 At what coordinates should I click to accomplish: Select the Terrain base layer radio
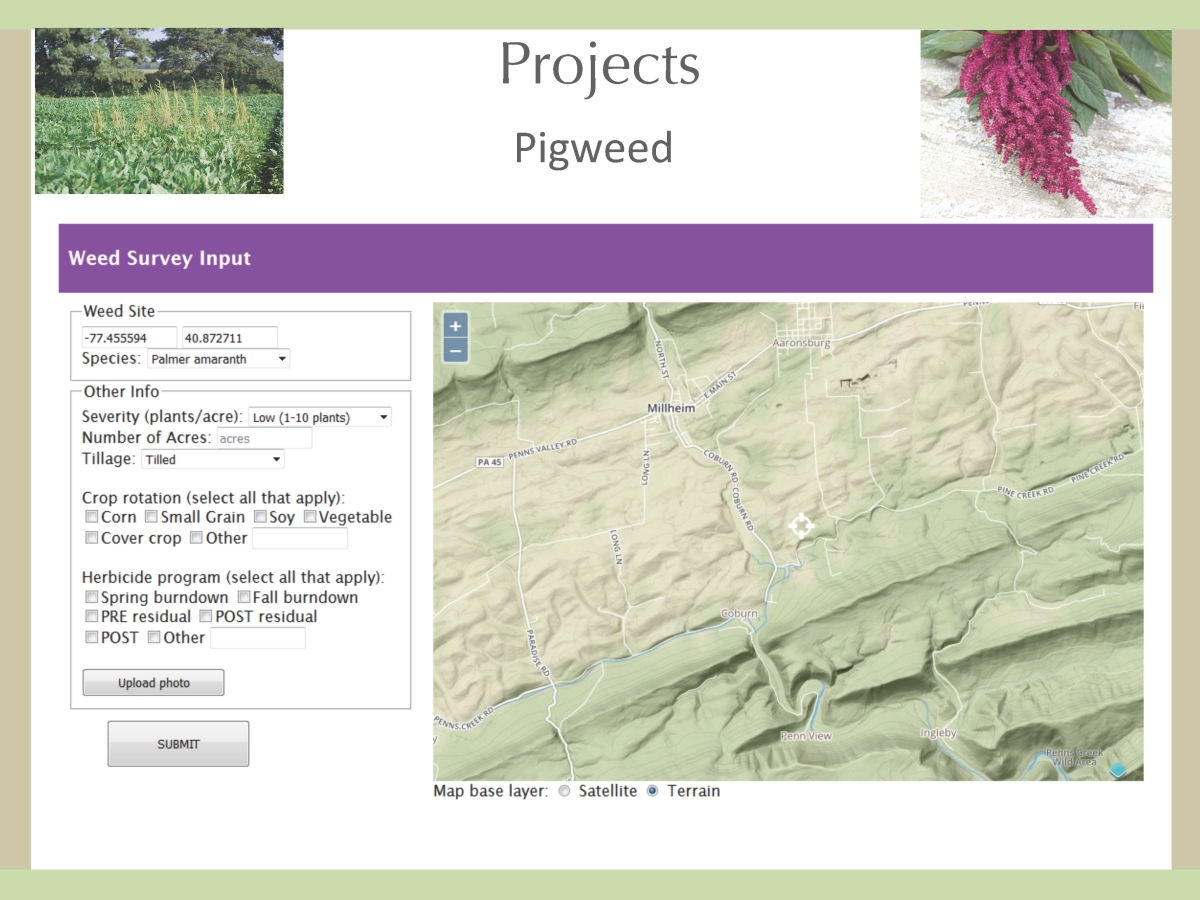click(x=653, y=791)
